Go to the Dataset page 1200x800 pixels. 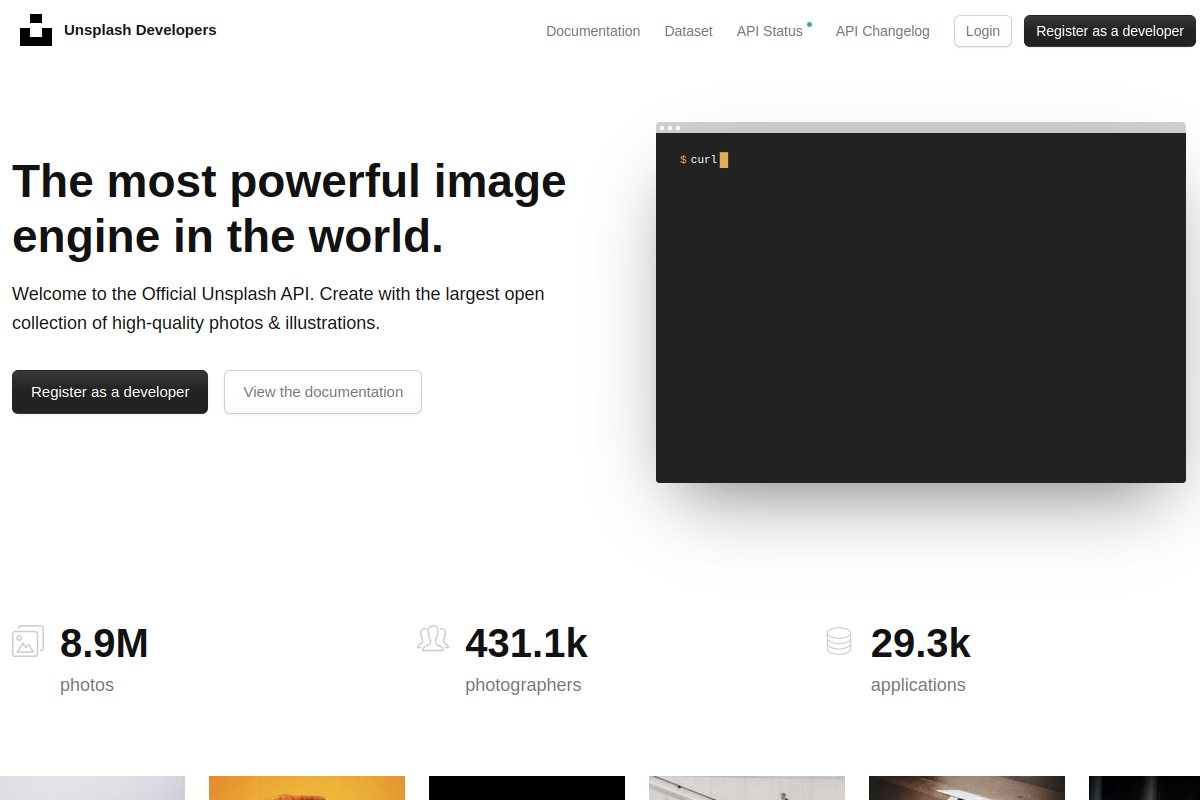pyautogui.click(x=688, y=31)
